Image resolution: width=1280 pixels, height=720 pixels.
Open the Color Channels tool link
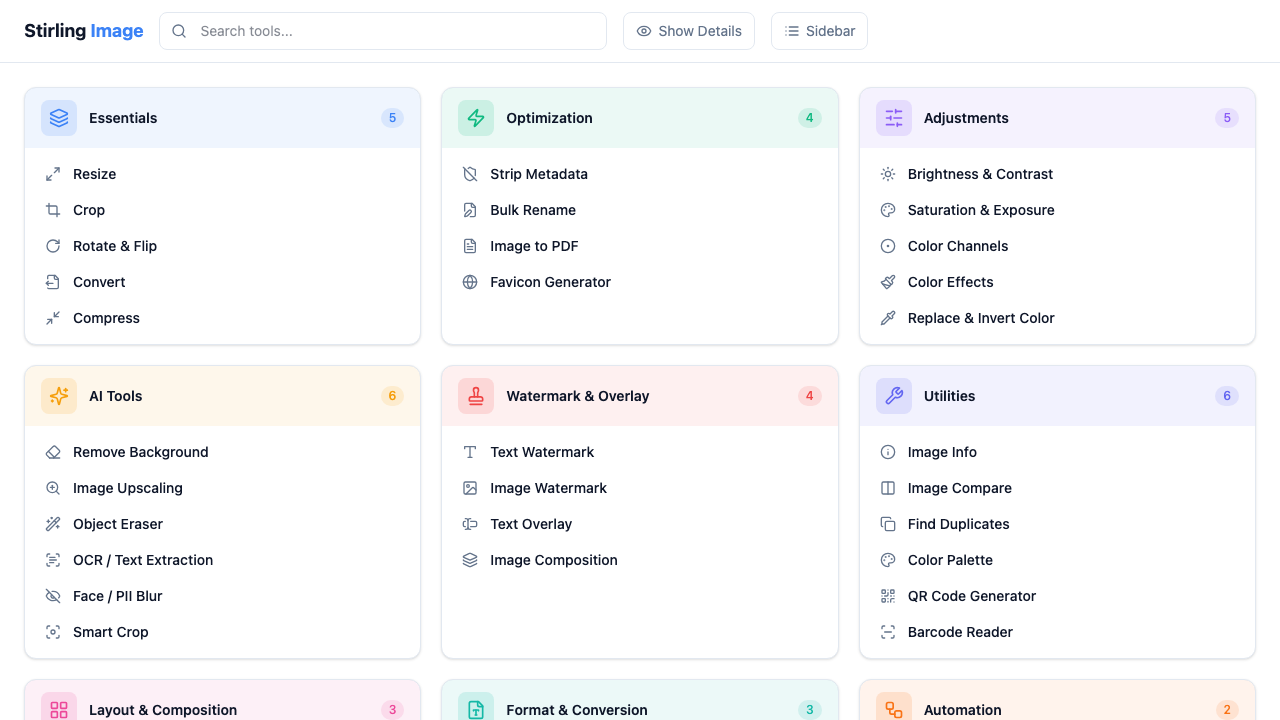(x=1057, y=246)
